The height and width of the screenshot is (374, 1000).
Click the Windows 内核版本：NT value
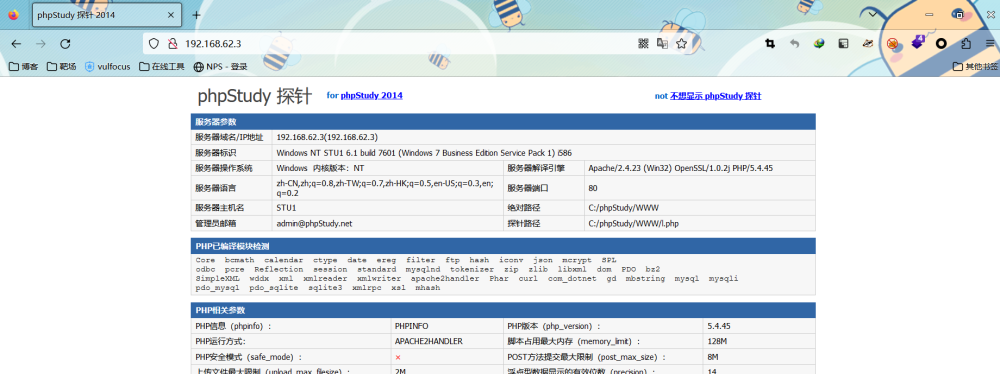point(320,168)
